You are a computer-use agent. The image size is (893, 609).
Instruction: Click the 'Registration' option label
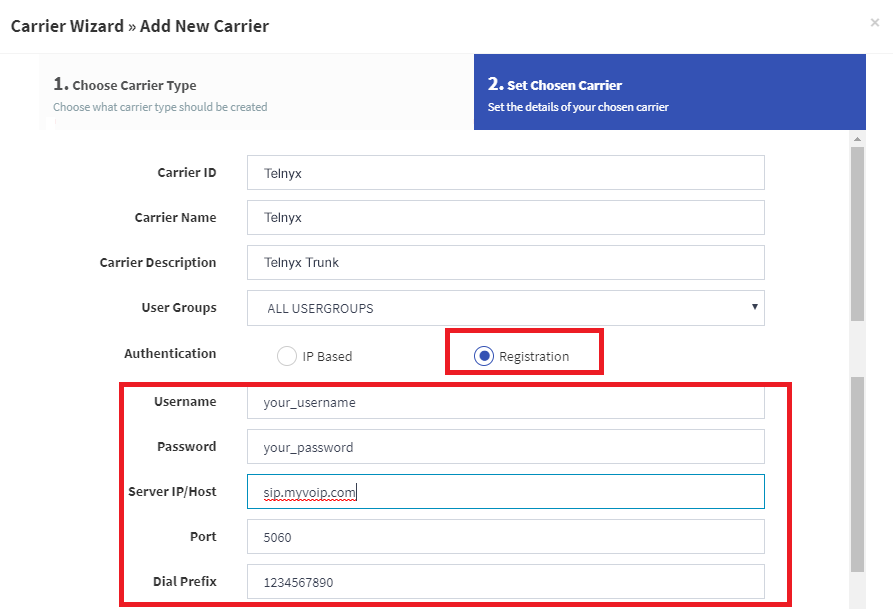tap(534, 357)
